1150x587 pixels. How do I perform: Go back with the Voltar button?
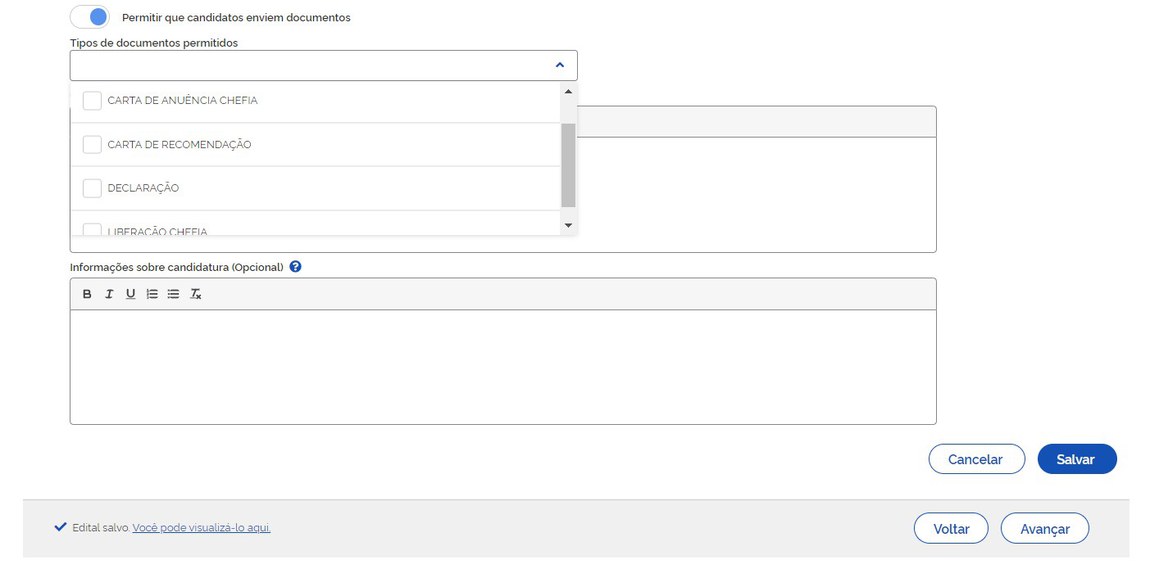(x=951, y=528)
